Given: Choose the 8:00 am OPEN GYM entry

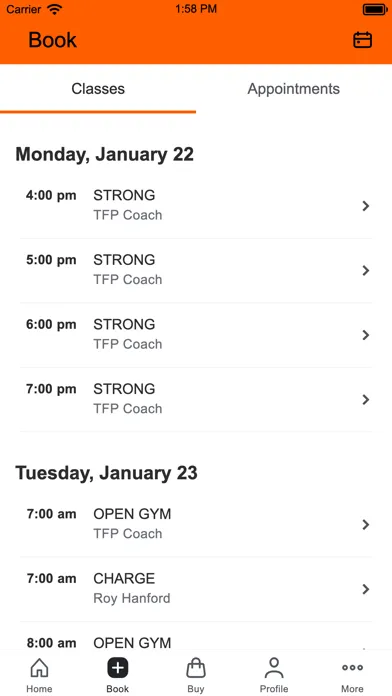Looking at the screenshot, I should tap(196, 643).
